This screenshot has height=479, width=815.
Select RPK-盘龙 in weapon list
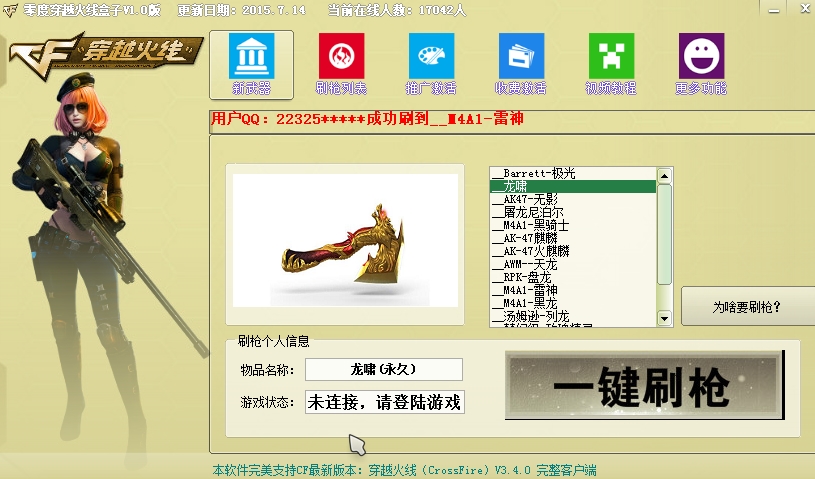click(573, 277)
